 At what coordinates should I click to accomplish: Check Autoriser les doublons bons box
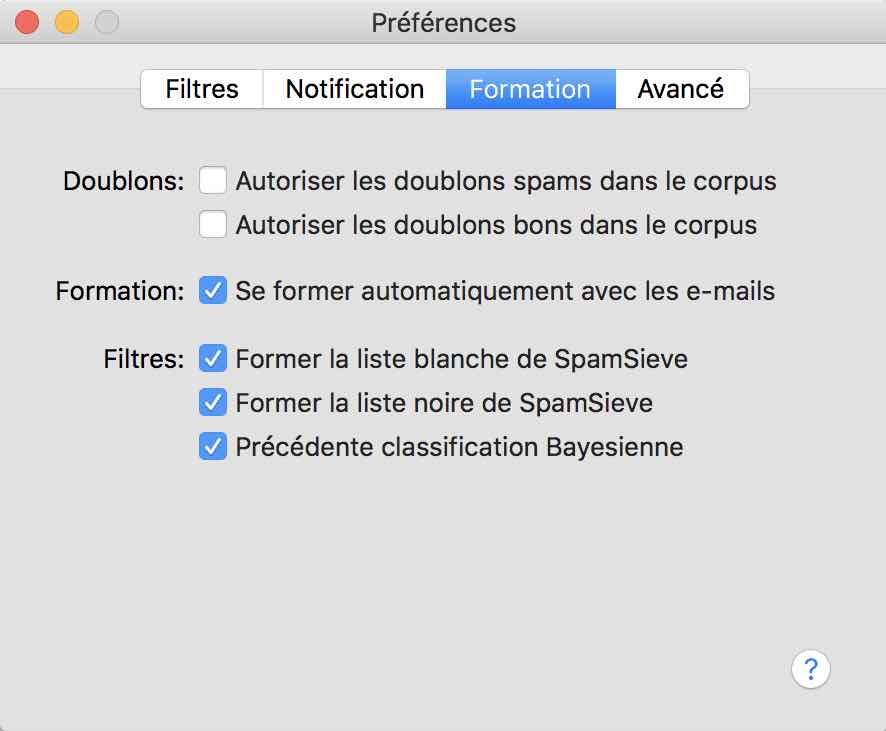point(213,224)
